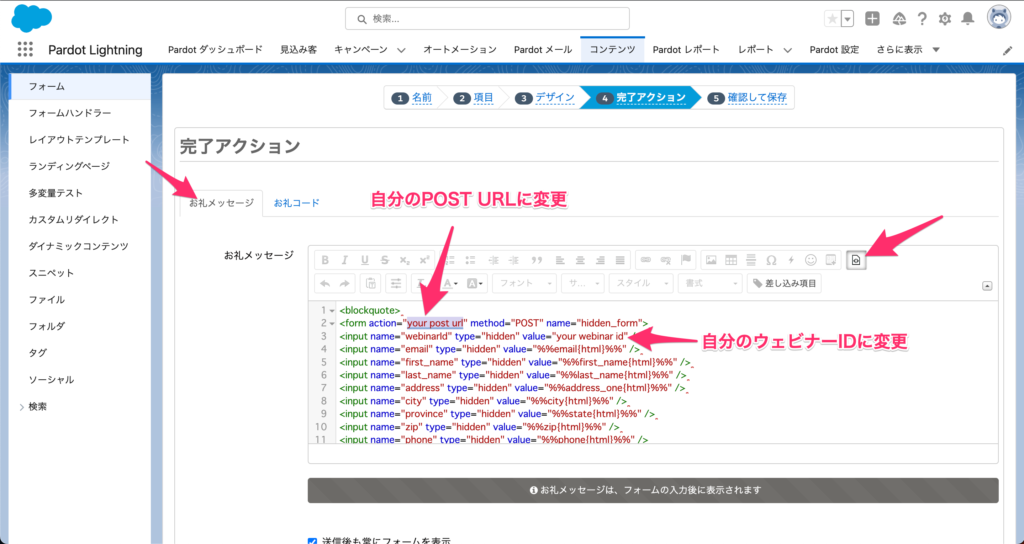Switch to the お礼コード tab
Image resolution: width=1024 pixels, height=544 pixels.
click(x=296, y=203)
